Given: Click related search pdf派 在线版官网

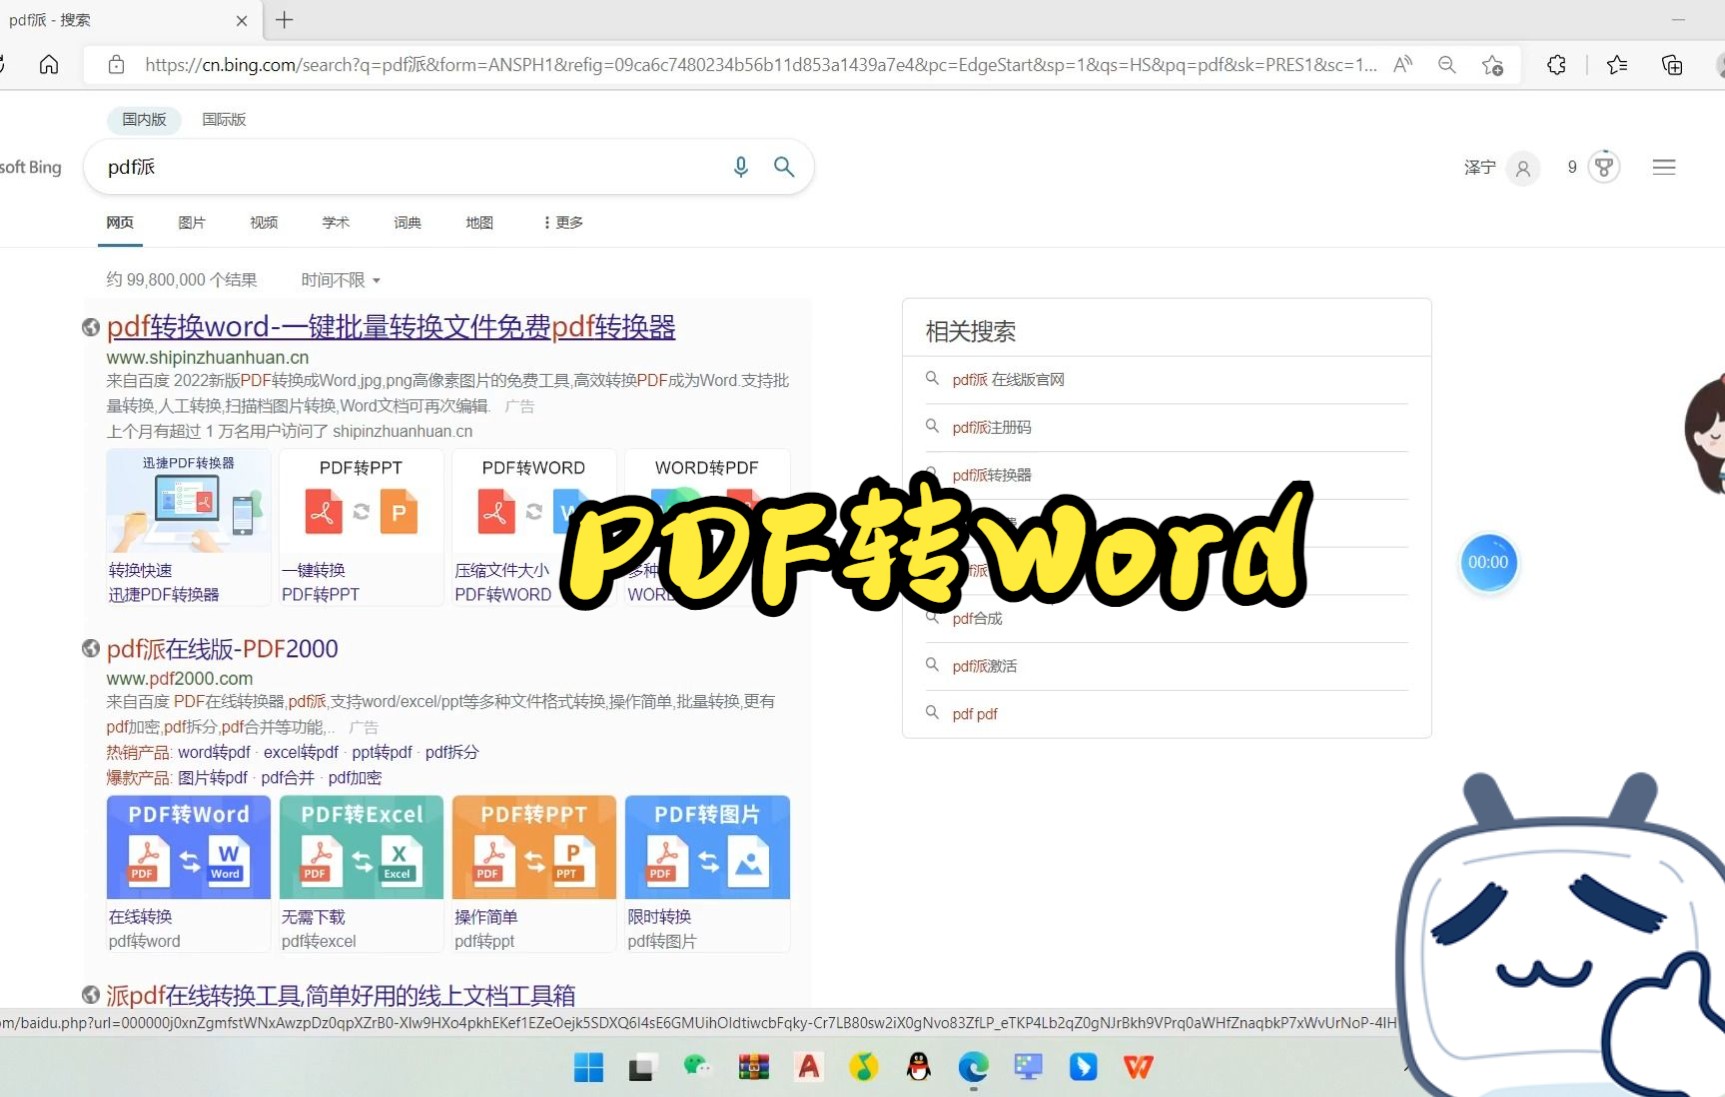Looking at the screenshot, I should point(1008,380).
